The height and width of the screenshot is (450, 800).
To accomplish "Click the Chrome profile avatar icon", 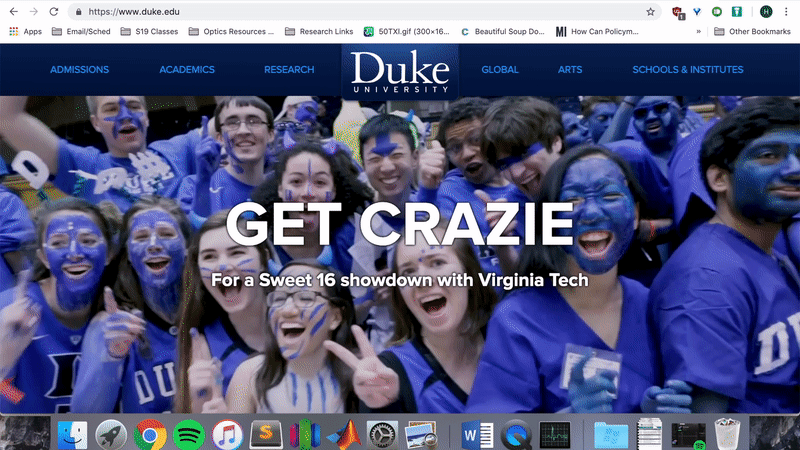I will click(766, 12).
